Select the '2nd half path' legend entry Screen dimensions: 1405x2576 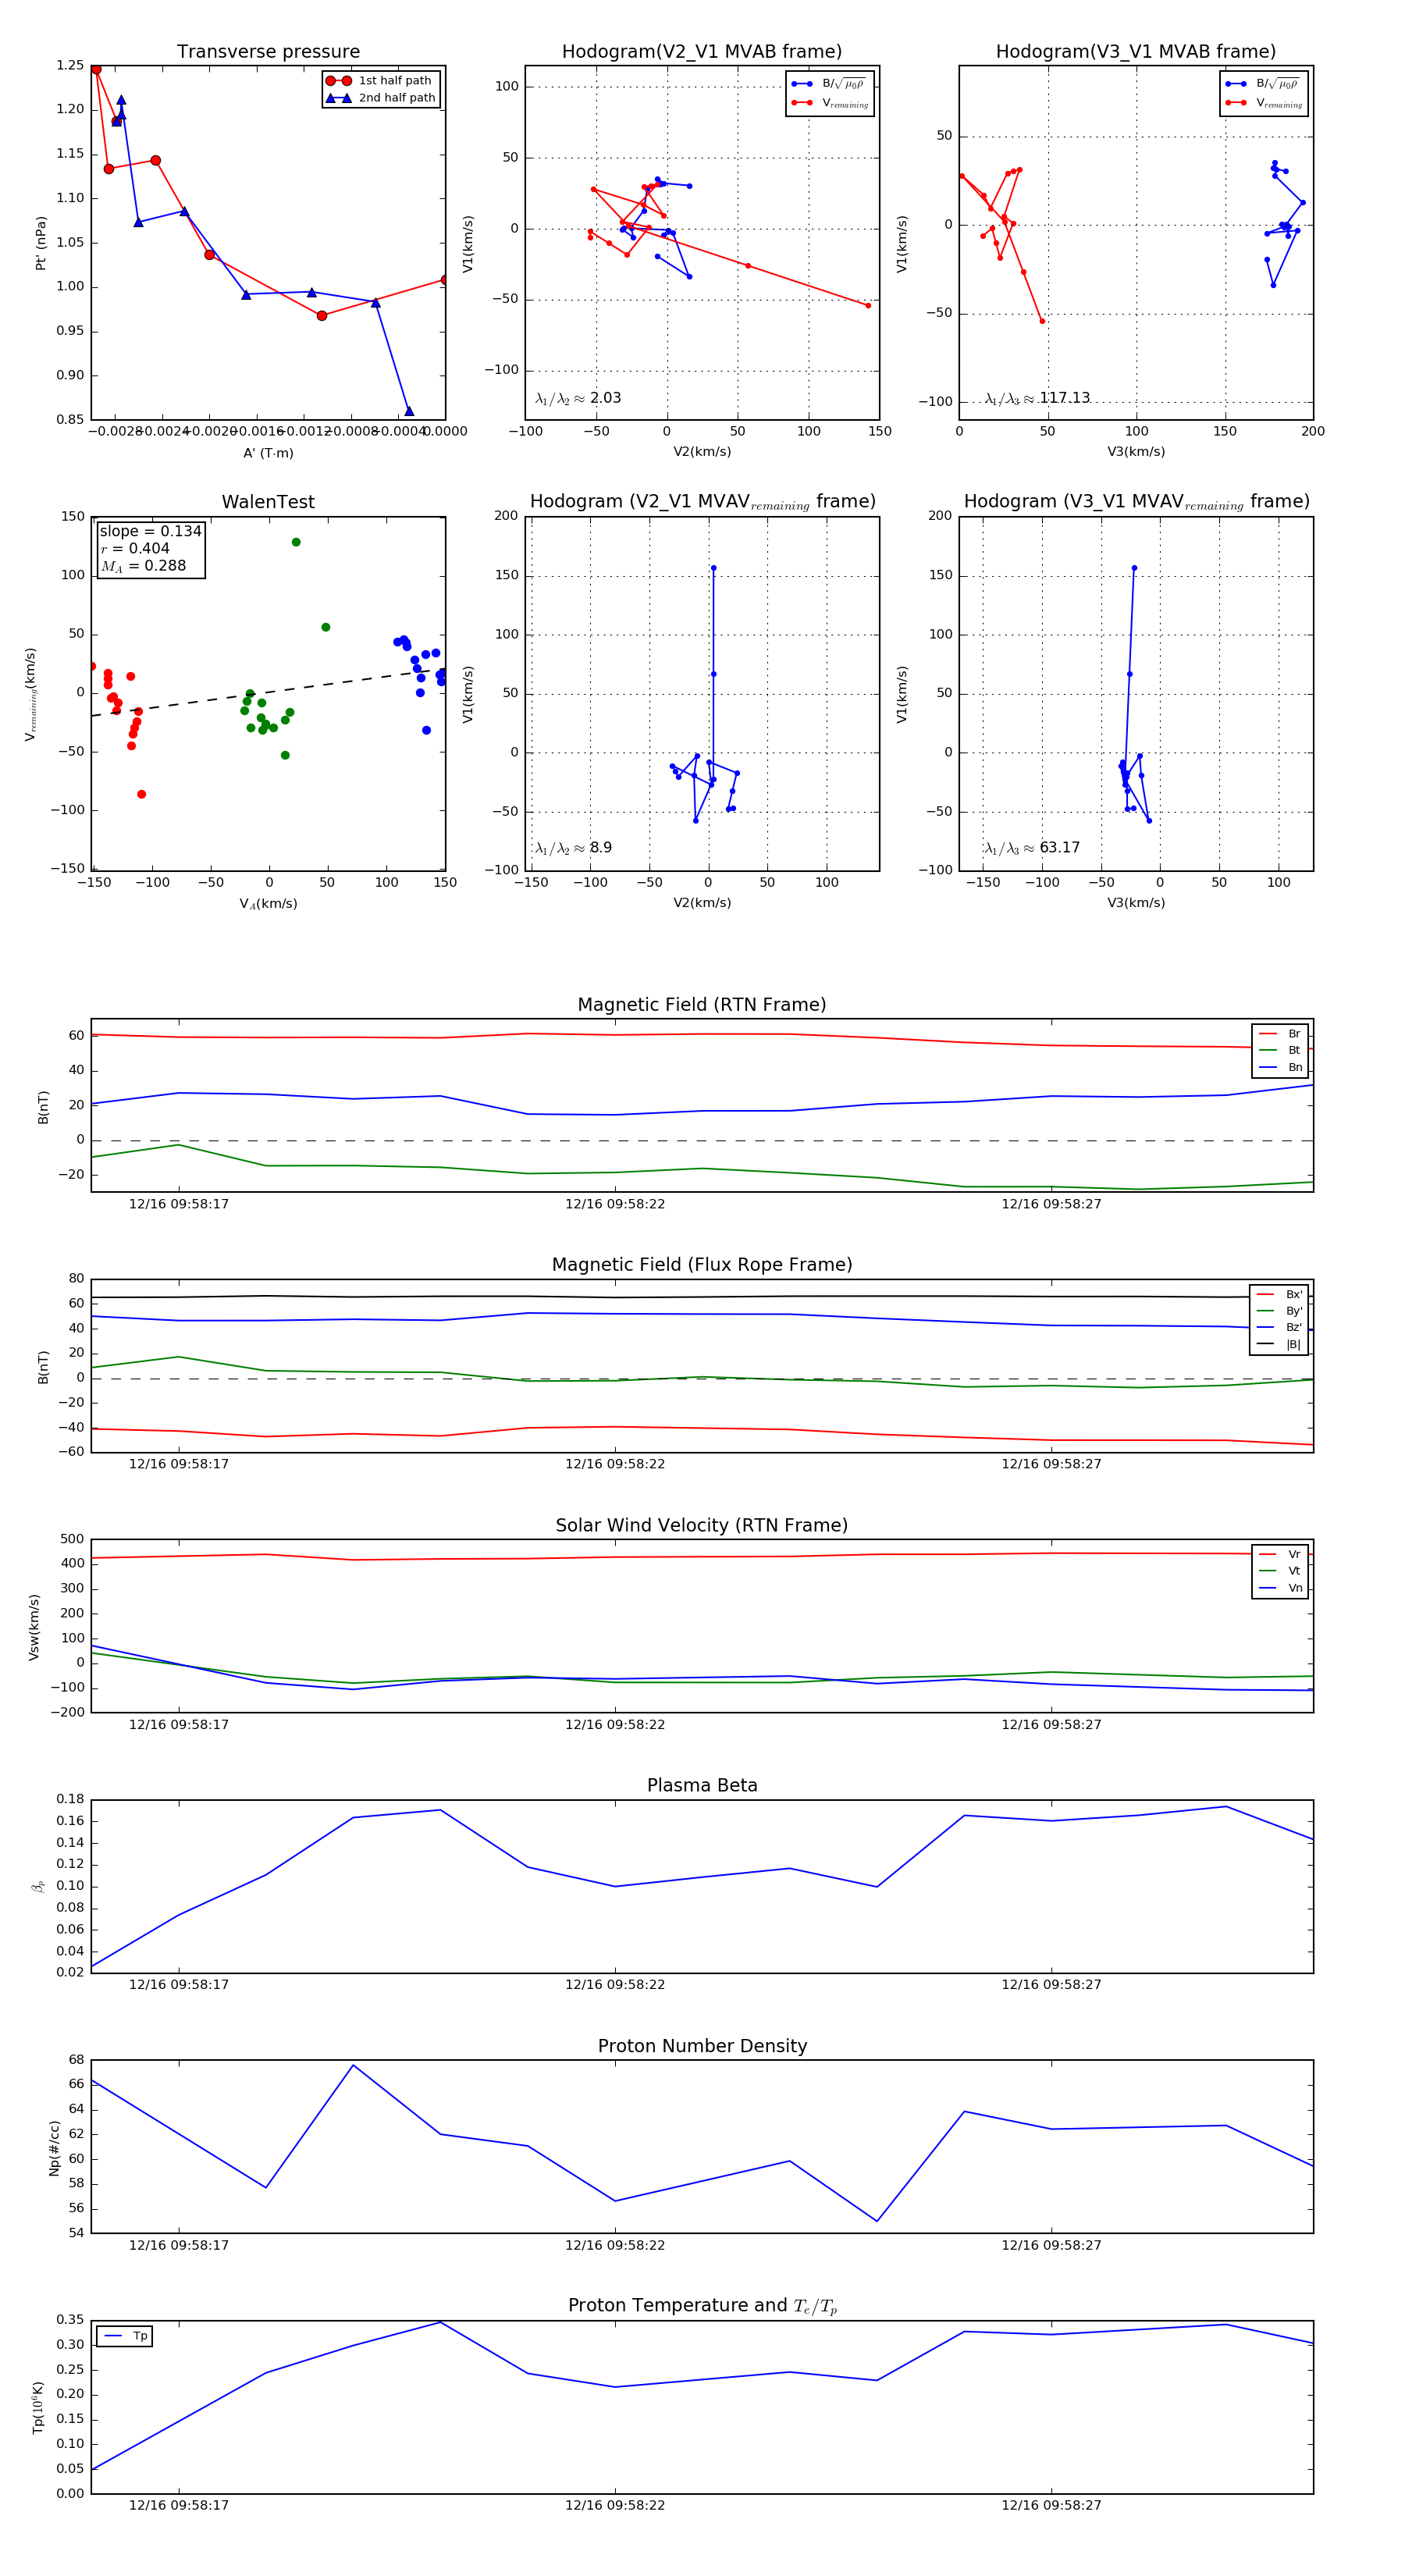381,98
